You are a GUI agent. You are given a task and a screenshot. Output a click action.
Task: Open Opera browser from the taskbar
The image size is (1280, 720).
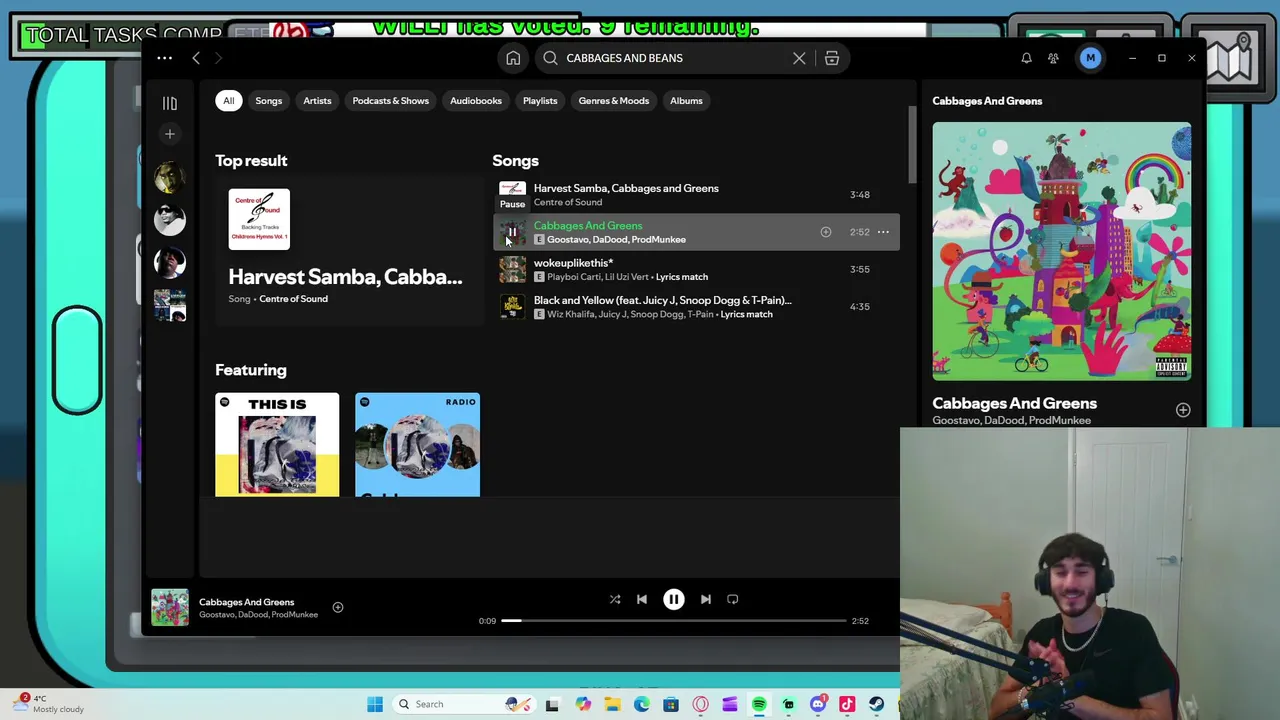(700, 704)
